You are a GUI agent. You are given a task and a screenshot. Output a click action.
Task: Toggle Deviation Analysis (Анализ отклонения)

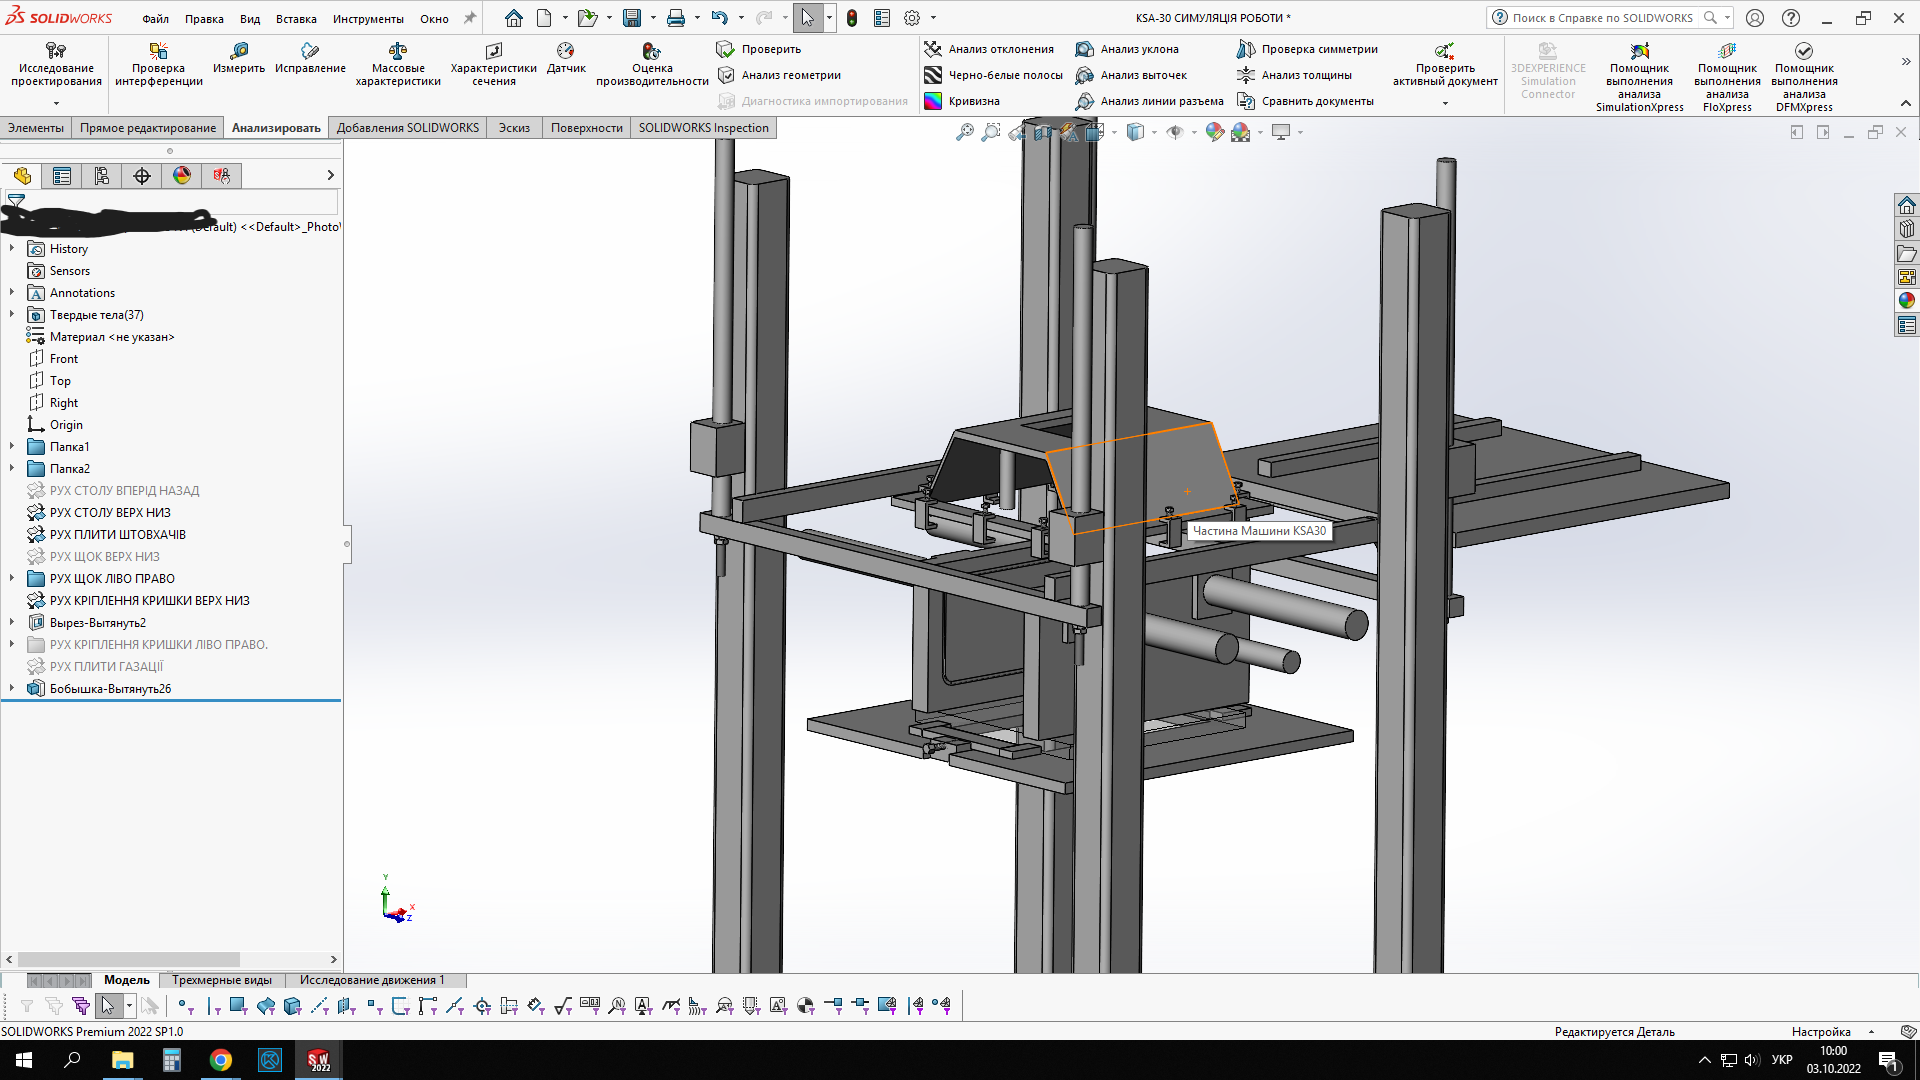989,49
